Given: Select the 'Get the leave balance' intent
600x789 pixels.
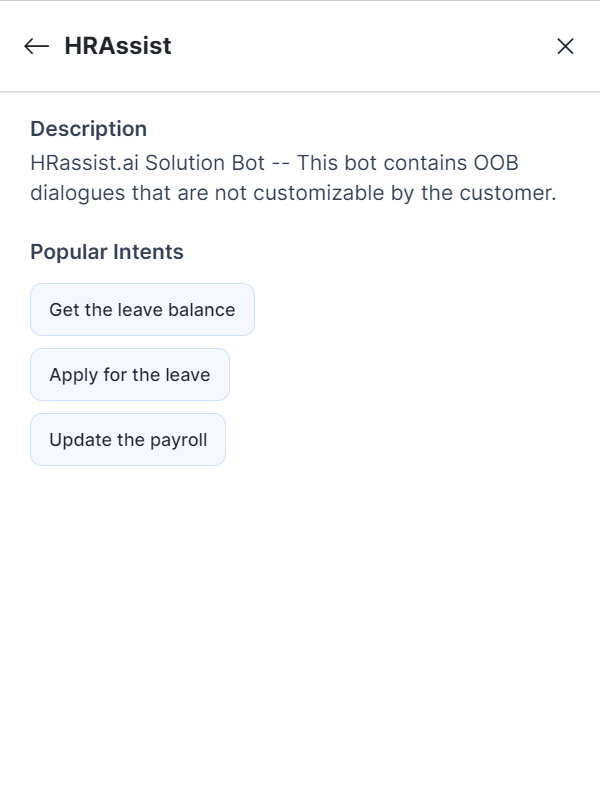Looking at the screenshot, I should pyautogui.click(x=142, y=310).
